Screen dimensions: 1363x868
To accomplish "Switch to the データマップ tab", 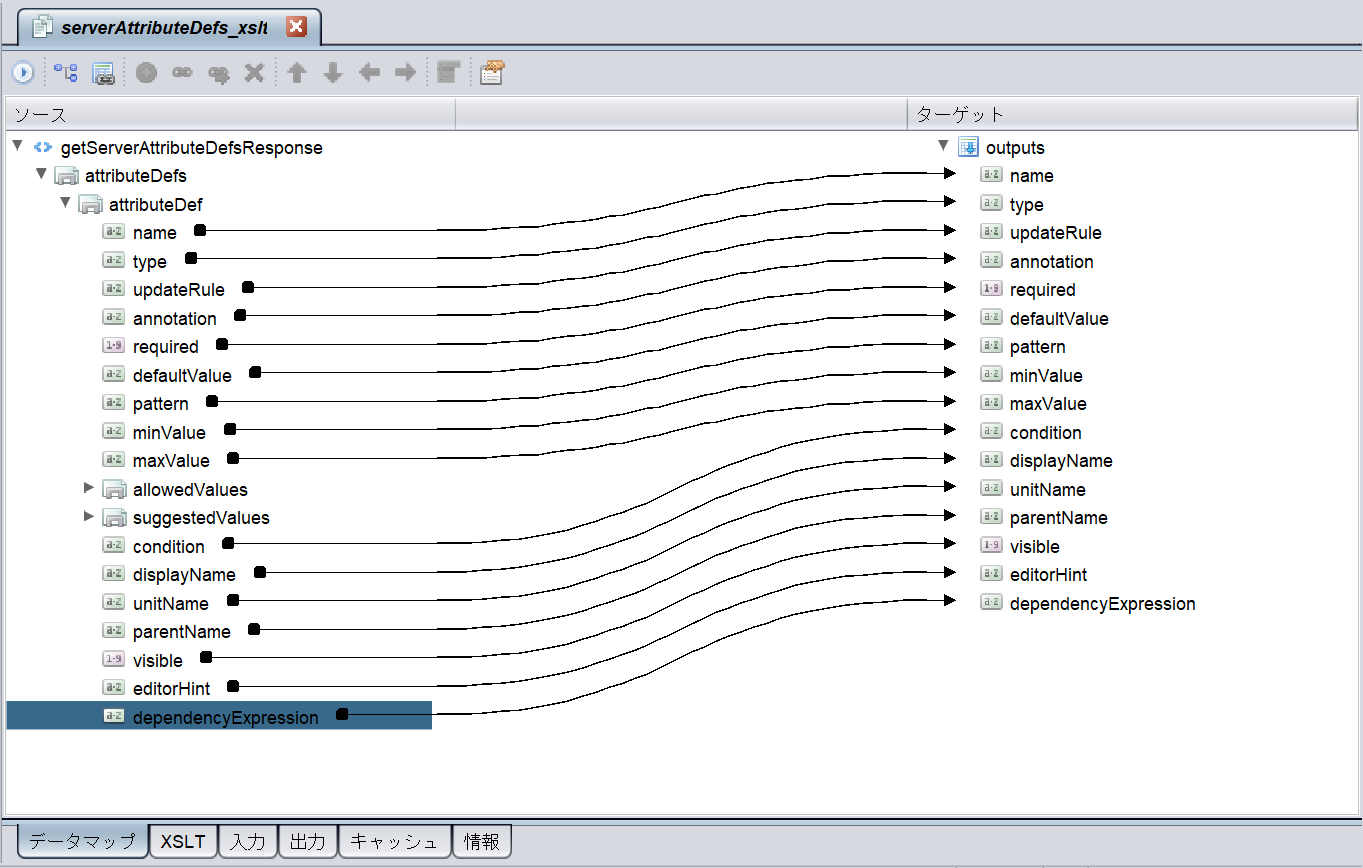I will pos(82,841).
